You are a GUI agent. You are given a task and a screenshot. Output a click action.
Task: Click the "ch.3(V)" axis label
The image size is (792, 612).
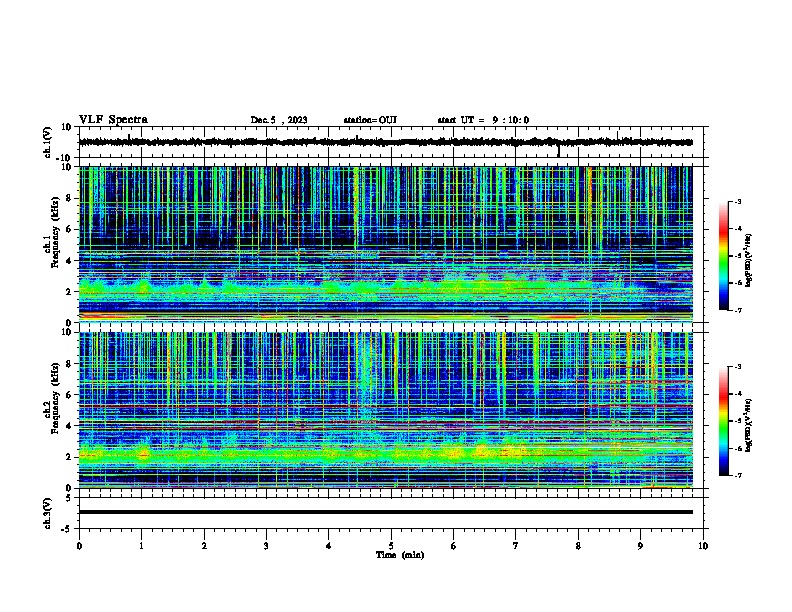pos(48,513)
